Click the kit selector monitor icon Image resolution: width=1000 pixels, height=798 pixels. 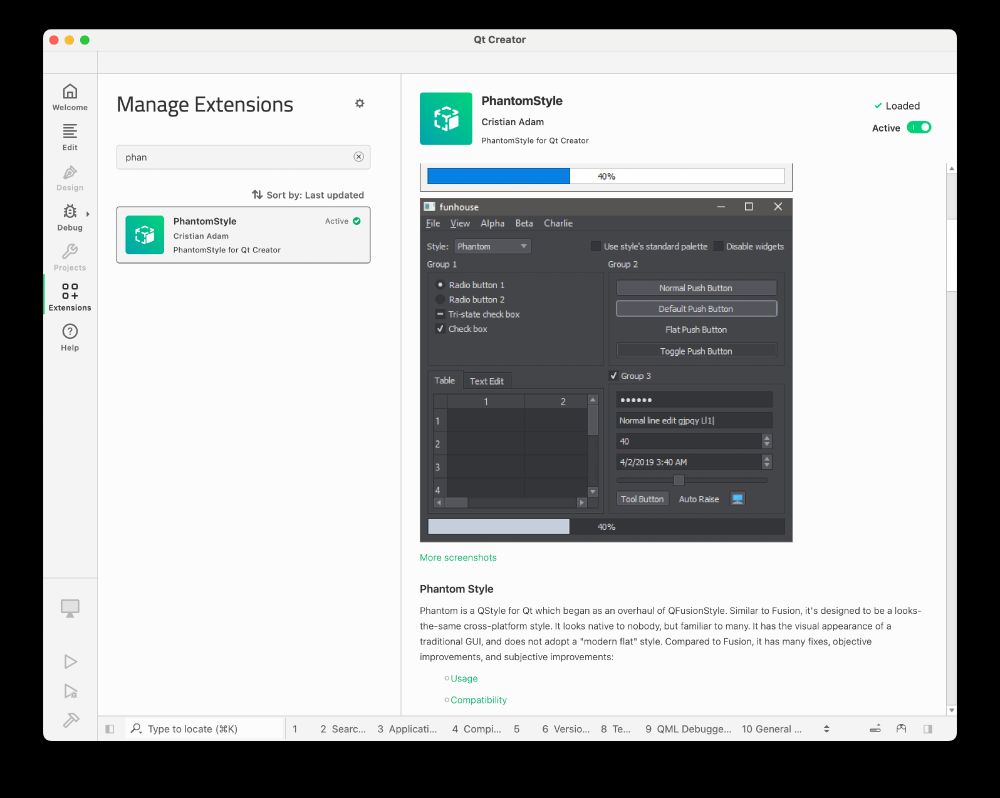pyautogui.click(x=70, y=608)
